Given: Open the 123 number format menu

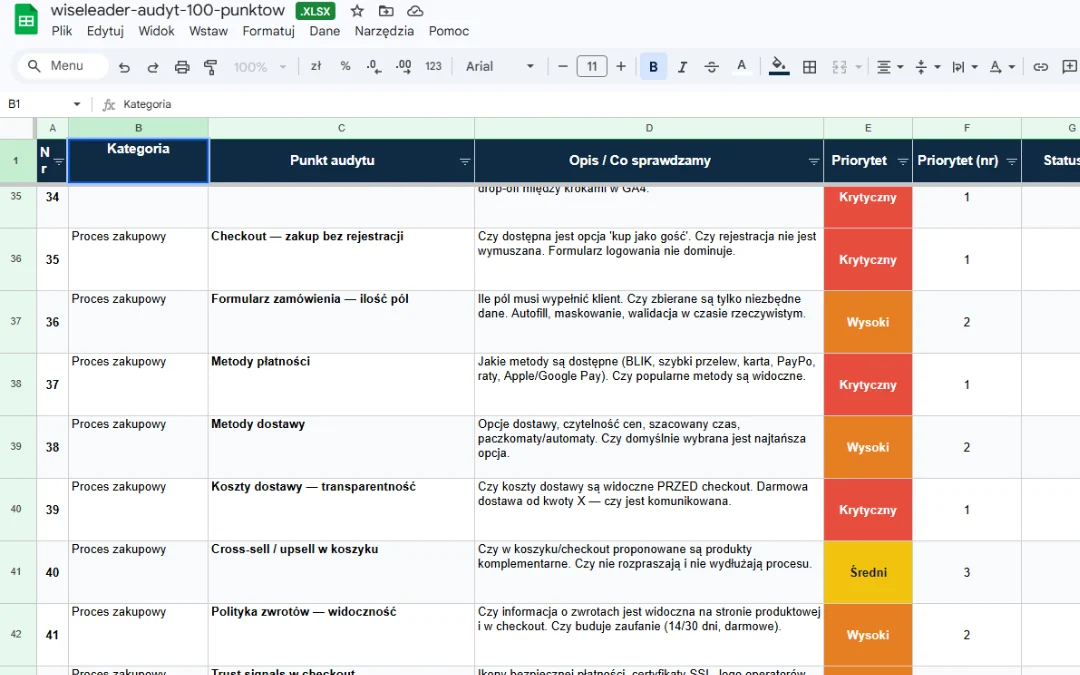Looking at the screenshot, I should [x=433, y=66].
